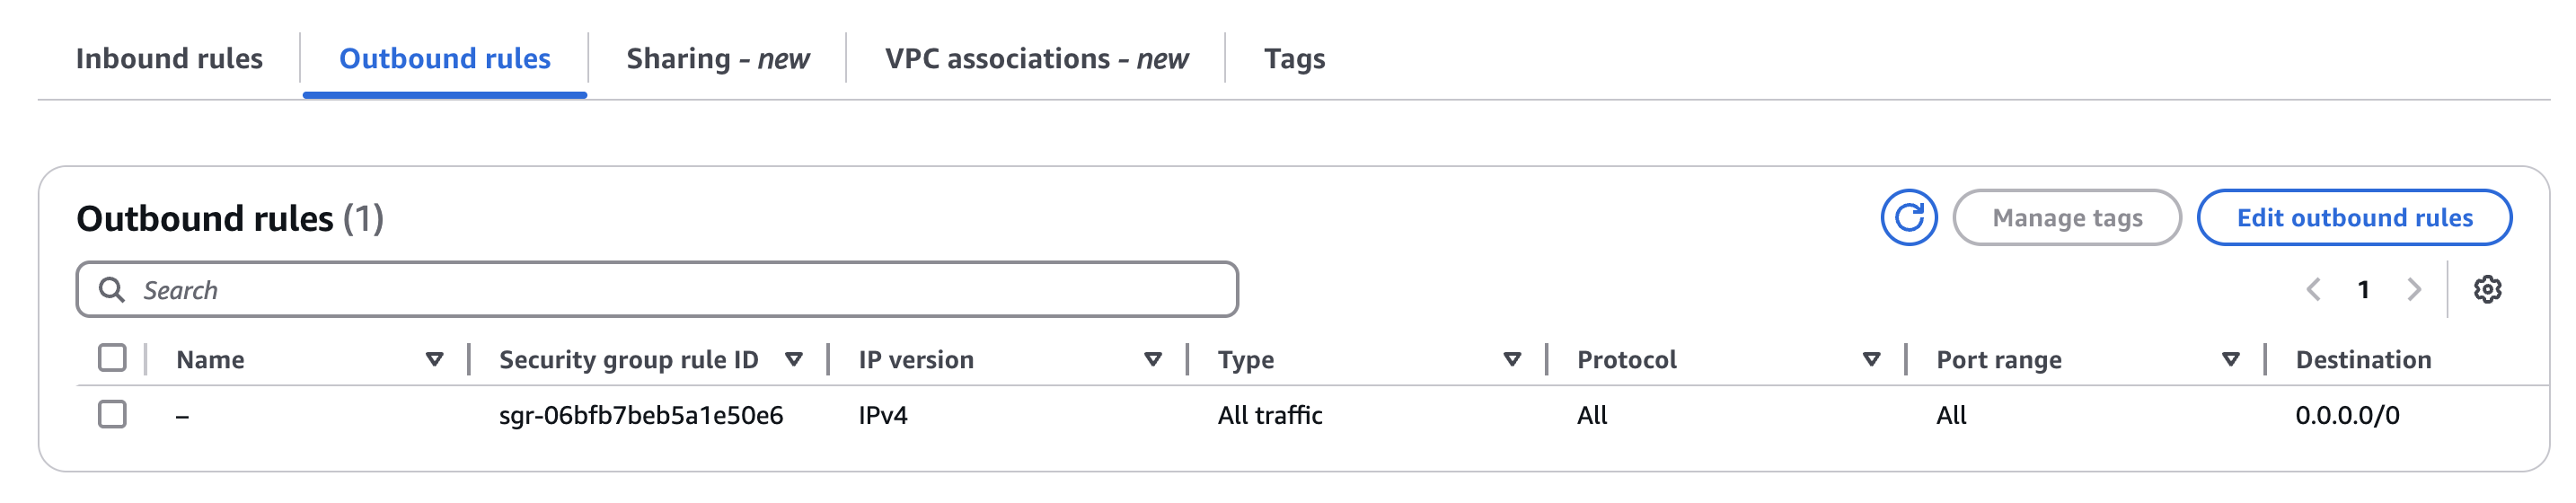Sort by Port range column arrow
This screenshot has height=503, width=2576.
(2230, 359)
